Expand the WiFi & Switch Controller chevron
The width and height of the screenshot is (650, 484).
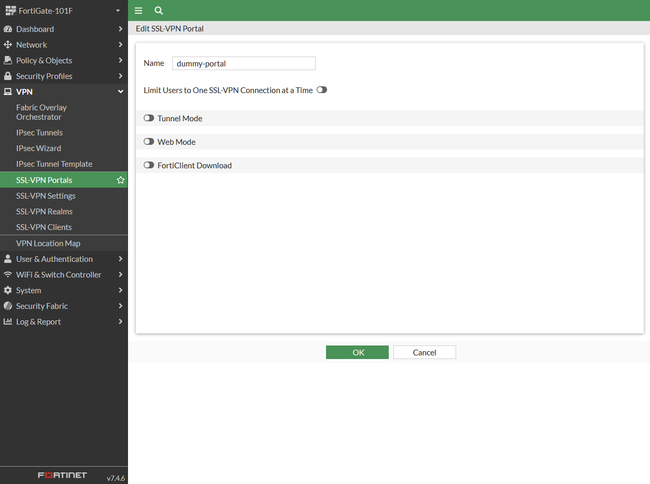point(120,275)
